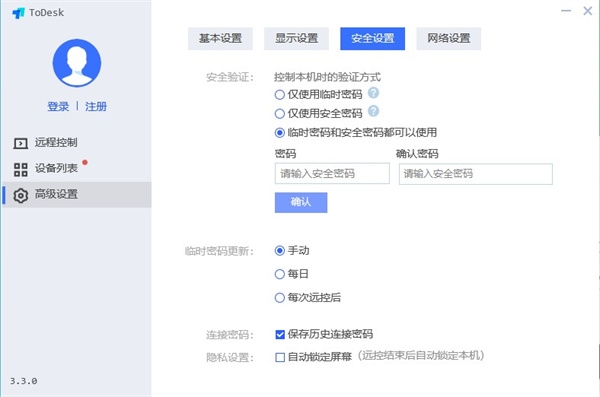Image resolution: width=600 pixels, height=397 pixels.
Task: Click the 确认 button
Action: coord(301,202)
